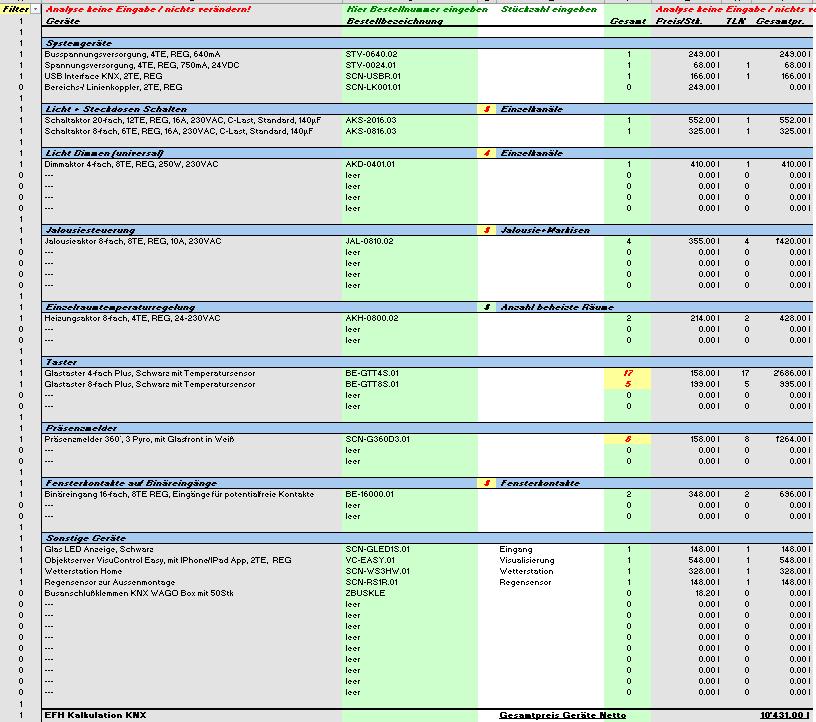Click order number 'JAL-0810.02'
The width and height of the screenshot is (816, 722).
[369, 241]
